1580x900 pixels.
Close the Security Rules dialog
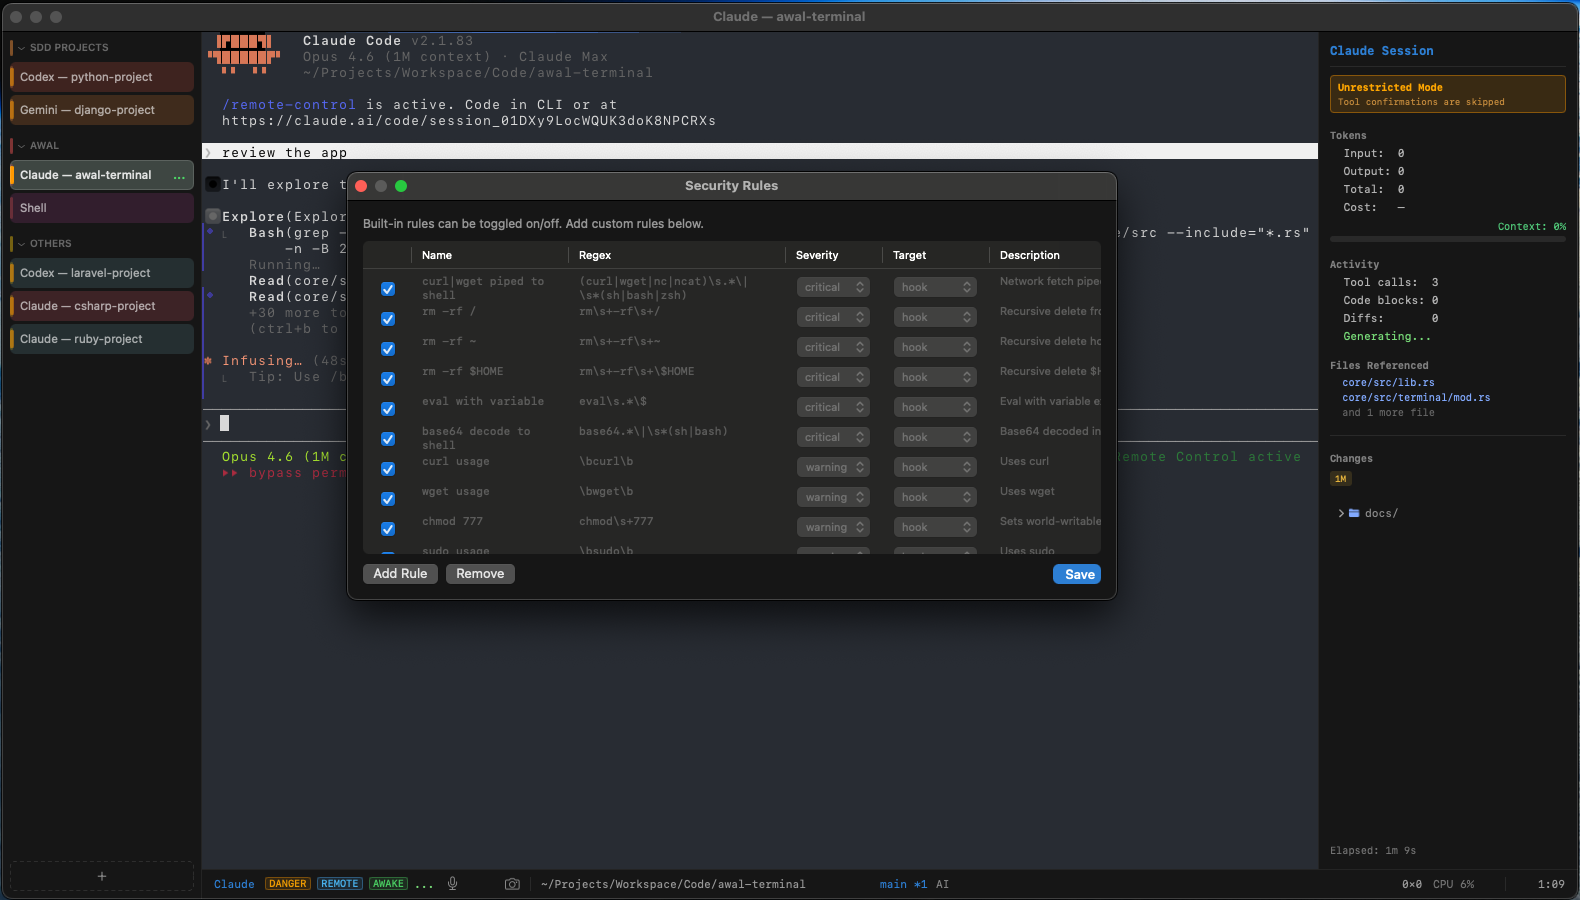pos(361,186)
